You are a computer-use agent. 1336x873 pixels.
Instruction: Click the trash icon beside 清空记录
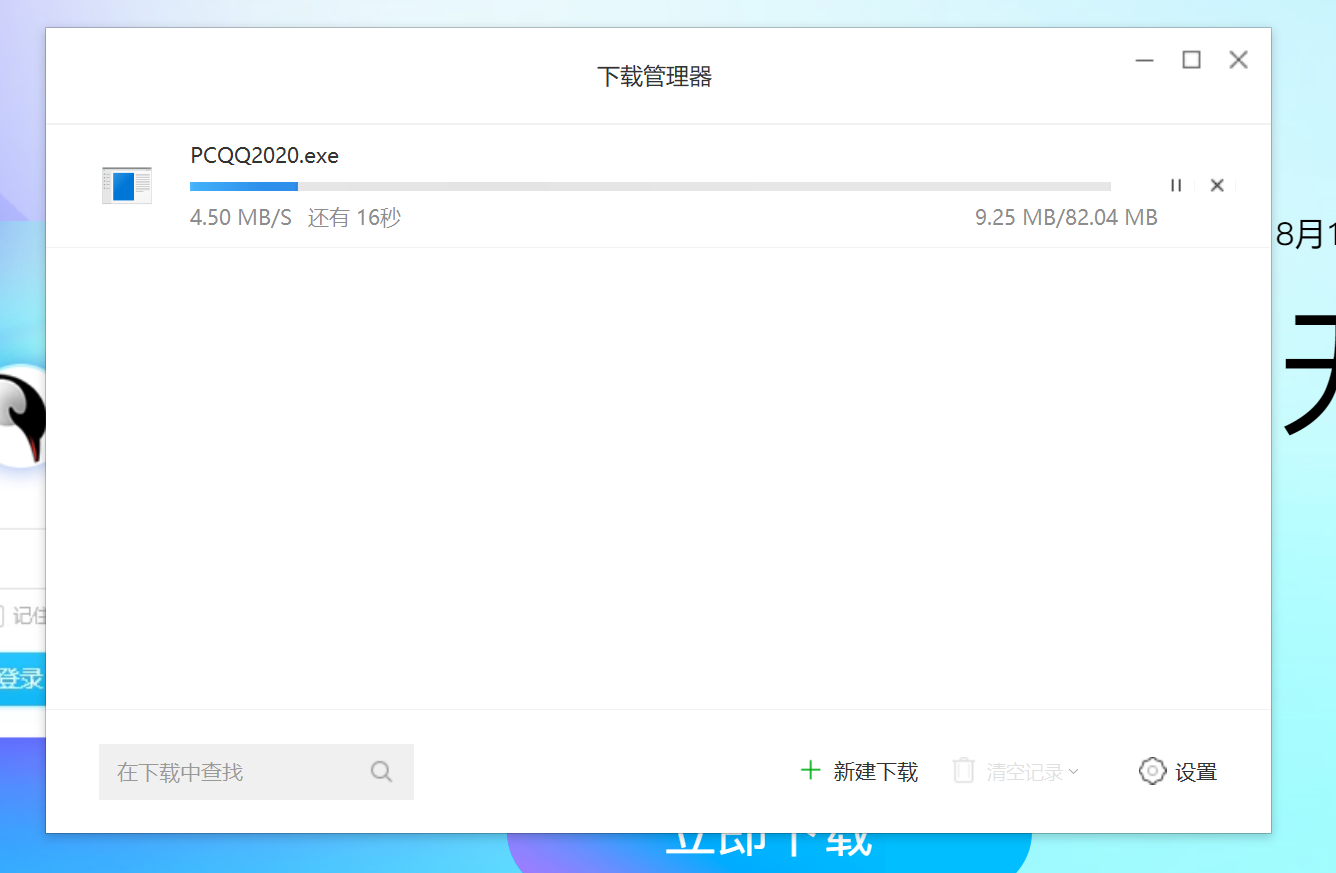pyautogui.click(x=963, y=770)
